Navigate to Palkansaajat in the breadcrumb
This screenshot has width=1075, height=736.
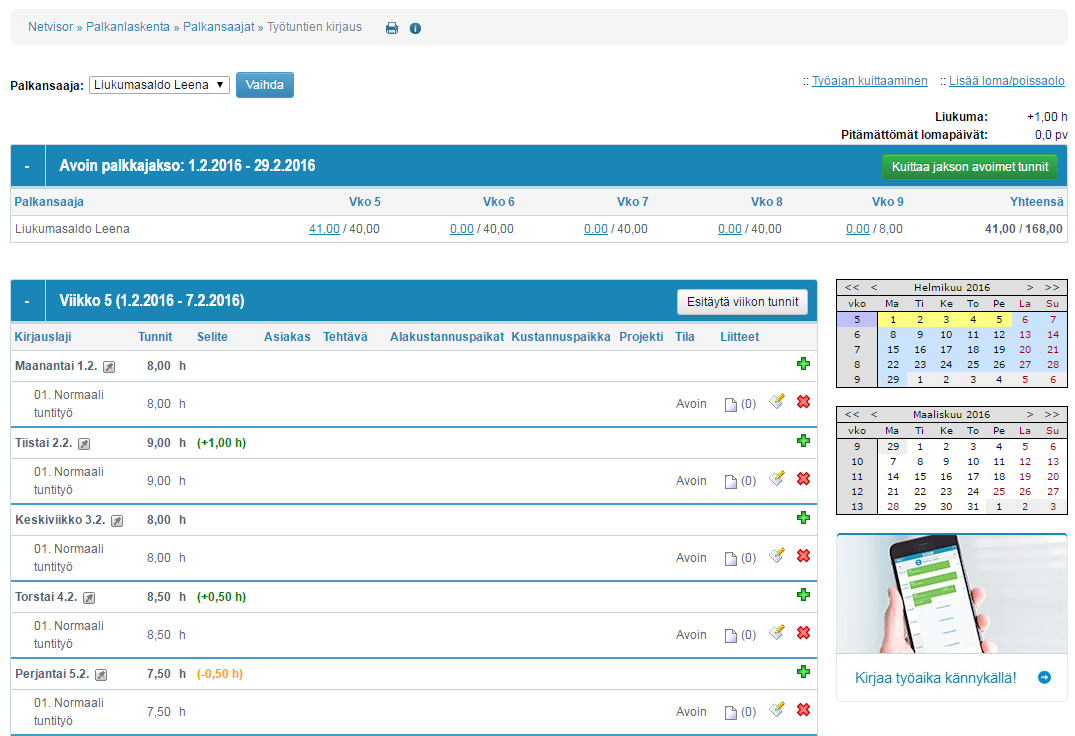[218, 27]
